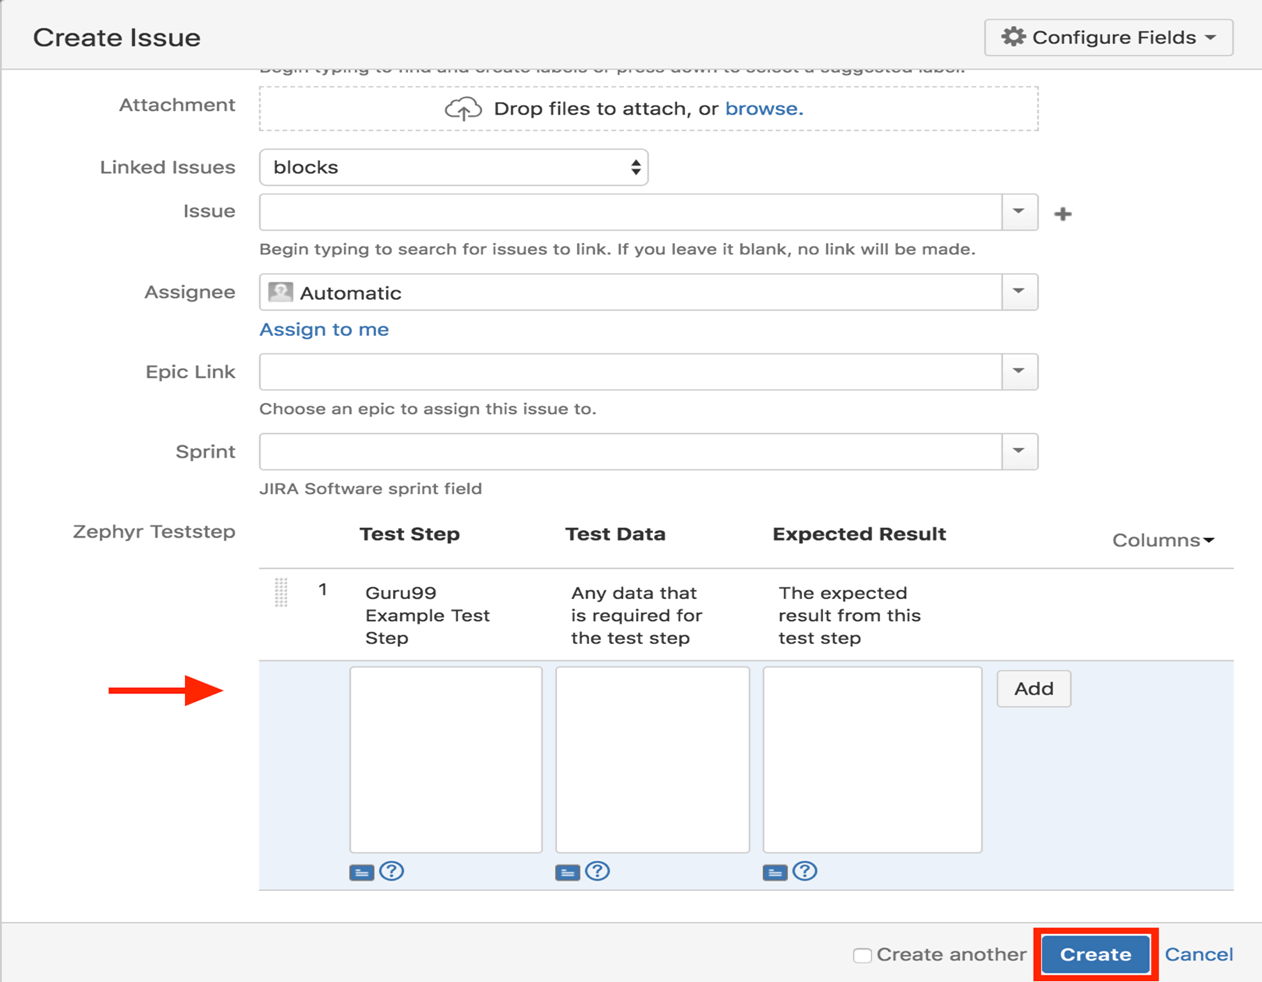1262x982 pixels.
Task: Toggle wiki markup icon under Test Data box
Action: 567,872
